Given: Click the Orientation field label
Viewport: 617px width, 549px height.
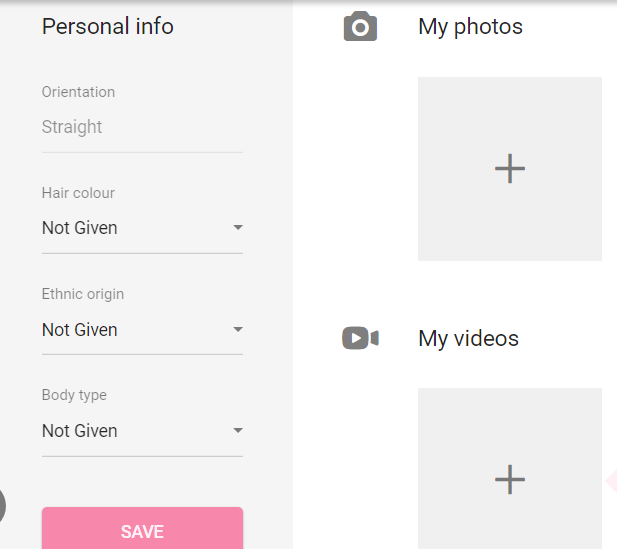Looking at the screenshot, I should coord(78,92).
